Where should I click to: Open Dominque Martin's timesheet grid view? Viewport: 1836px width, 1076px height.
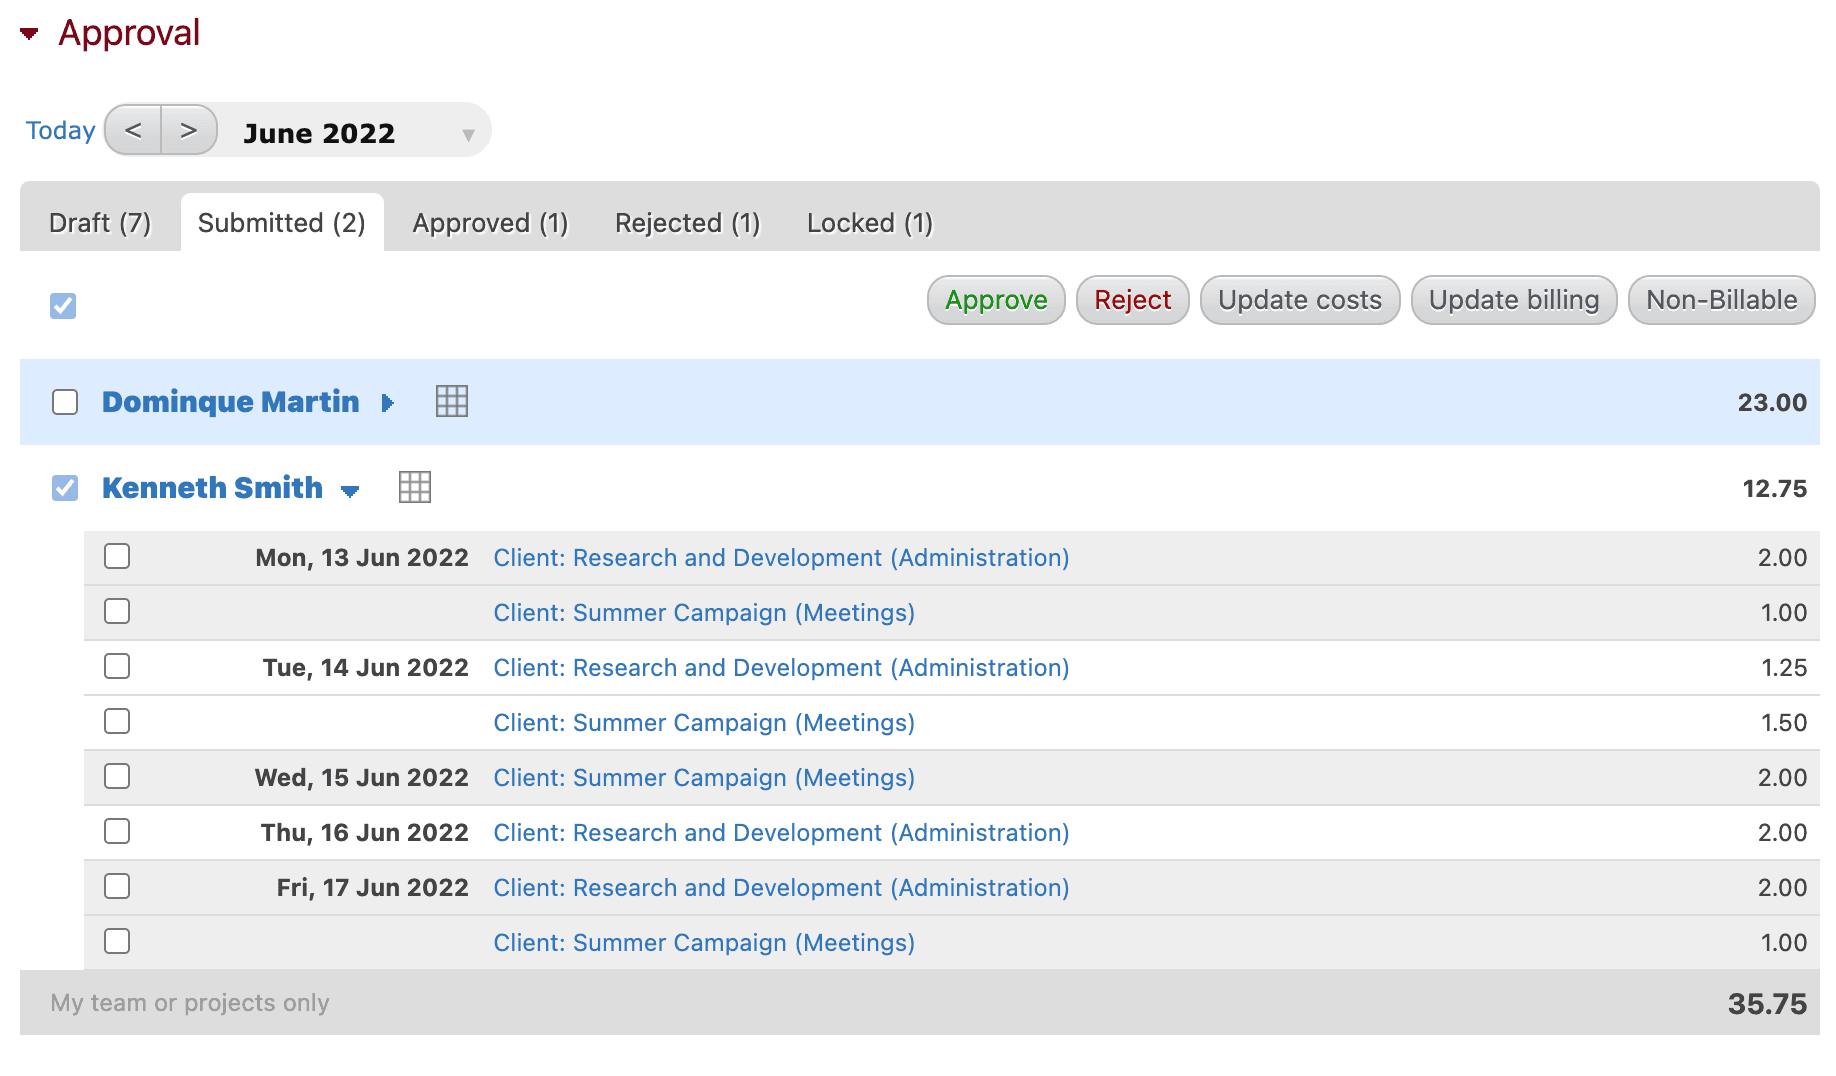[x=451, y=402]
